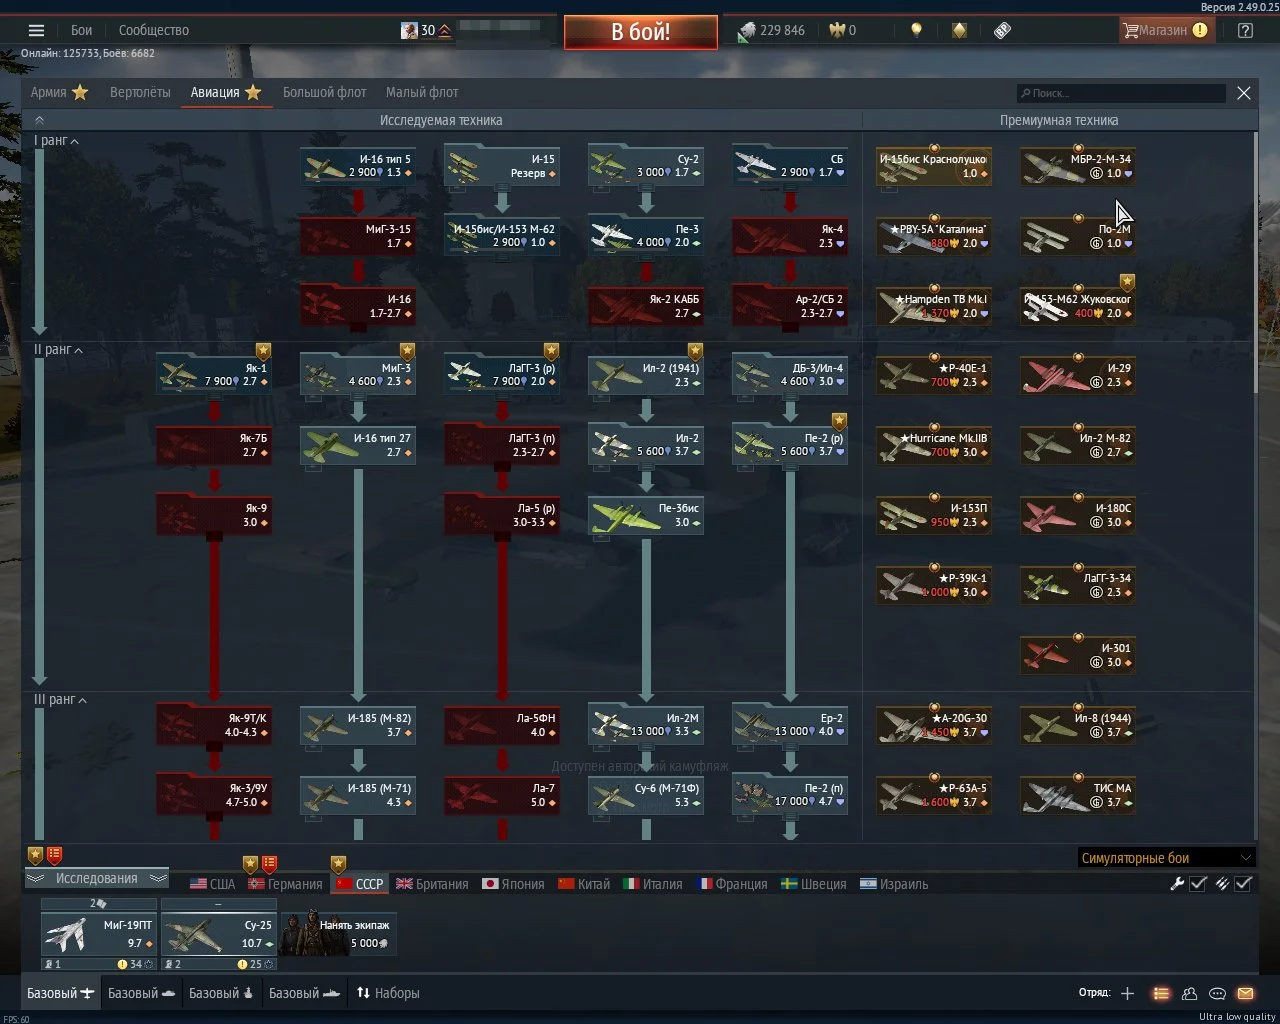Select the Ер-2 bomber card
Viewport: 1280px width, 1024px height.
point(790,725)
